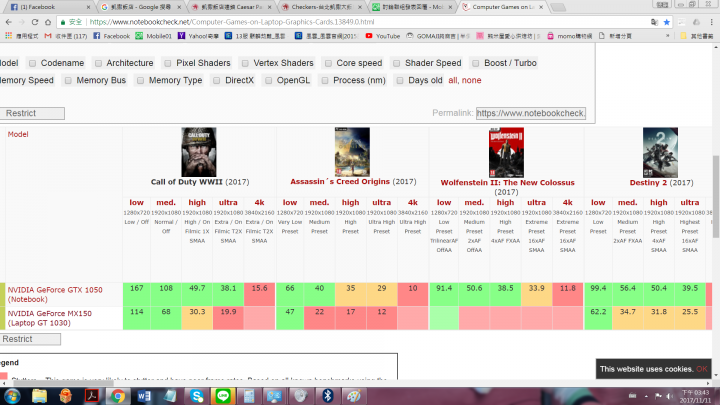Open a new browser tab

pyautogui.click(x=557, y=7)
